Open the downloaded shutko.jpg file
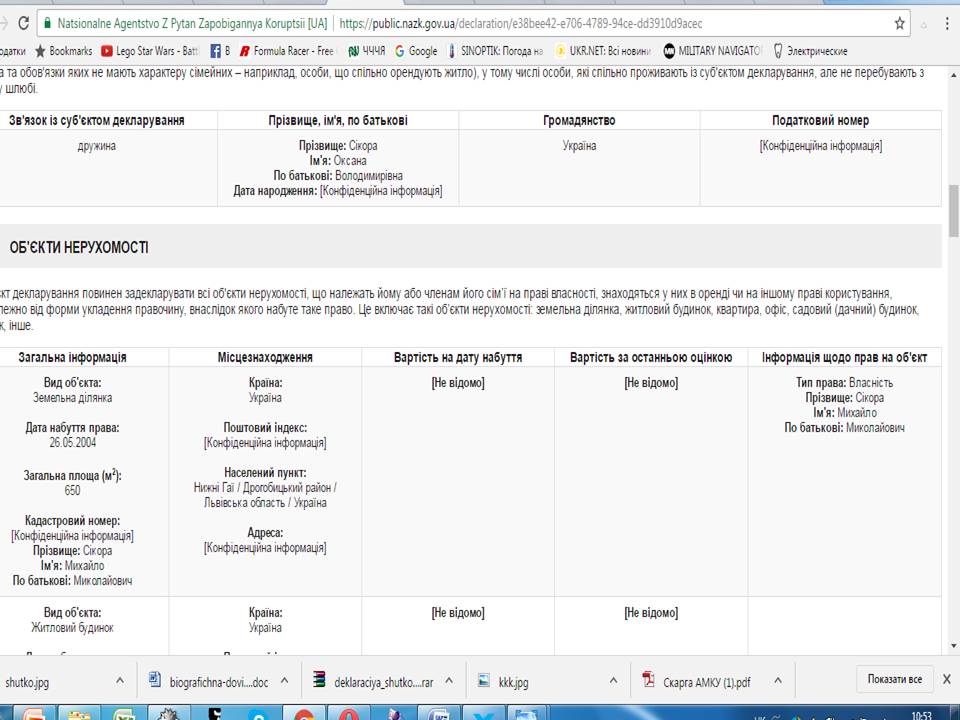 [27, 682]
